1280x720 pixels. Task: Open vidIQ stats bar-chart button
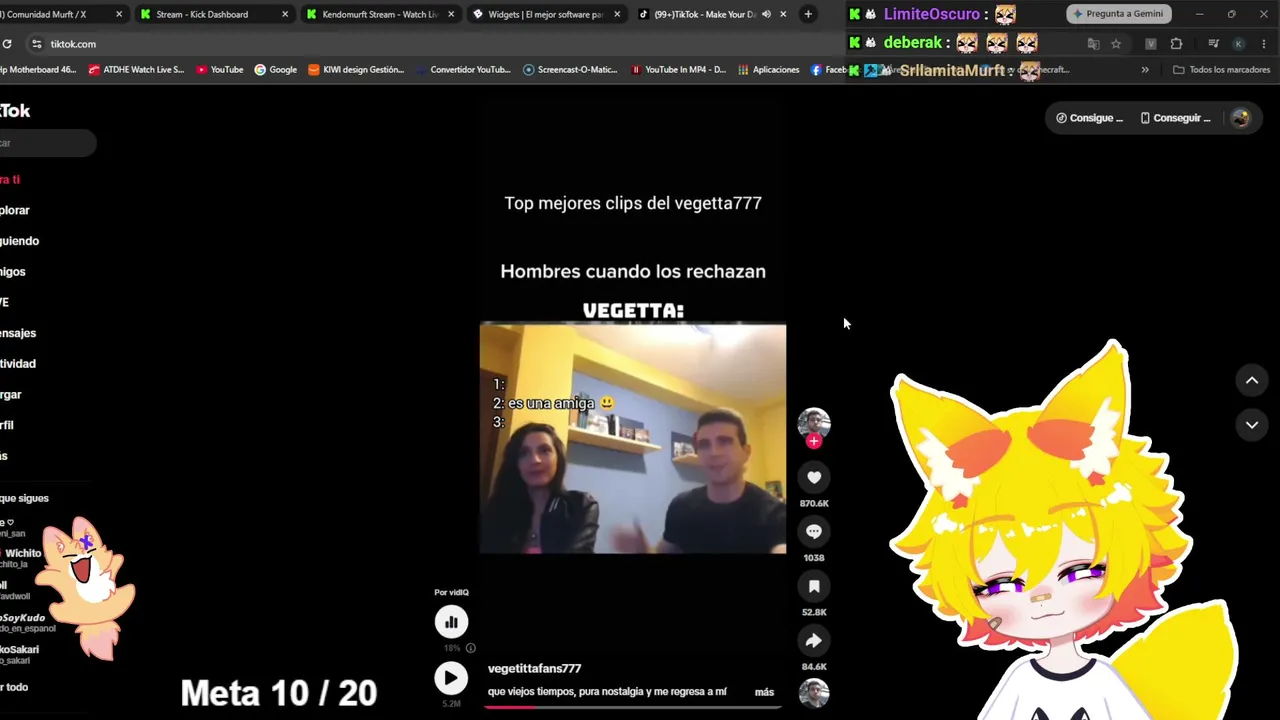(x=451, y=622)
